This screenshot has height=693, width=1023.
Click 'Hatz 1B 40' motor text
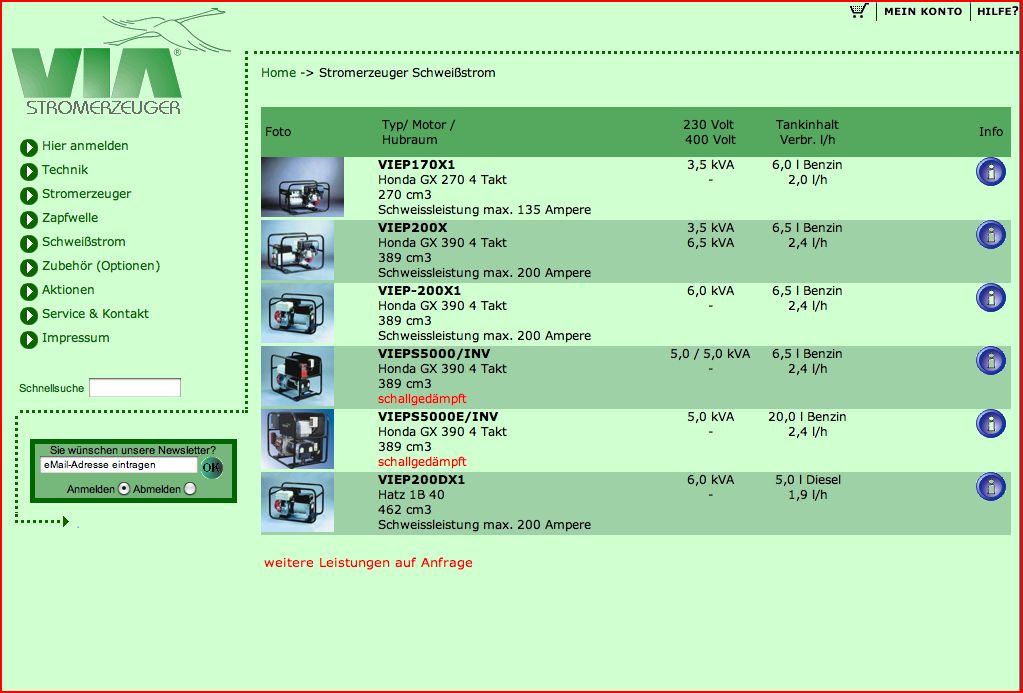[x=411, y=495]
